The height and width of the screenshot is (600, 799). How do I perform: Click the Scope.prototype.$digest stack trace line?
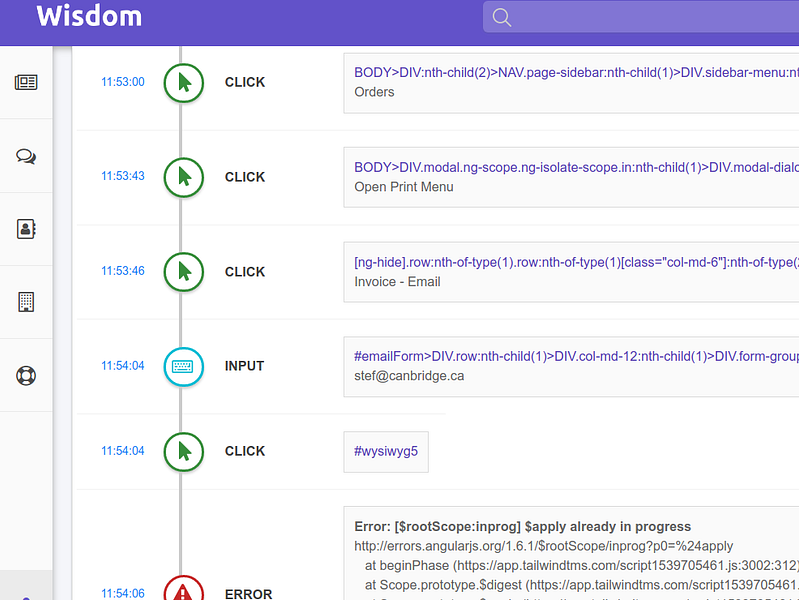(581, 585)
